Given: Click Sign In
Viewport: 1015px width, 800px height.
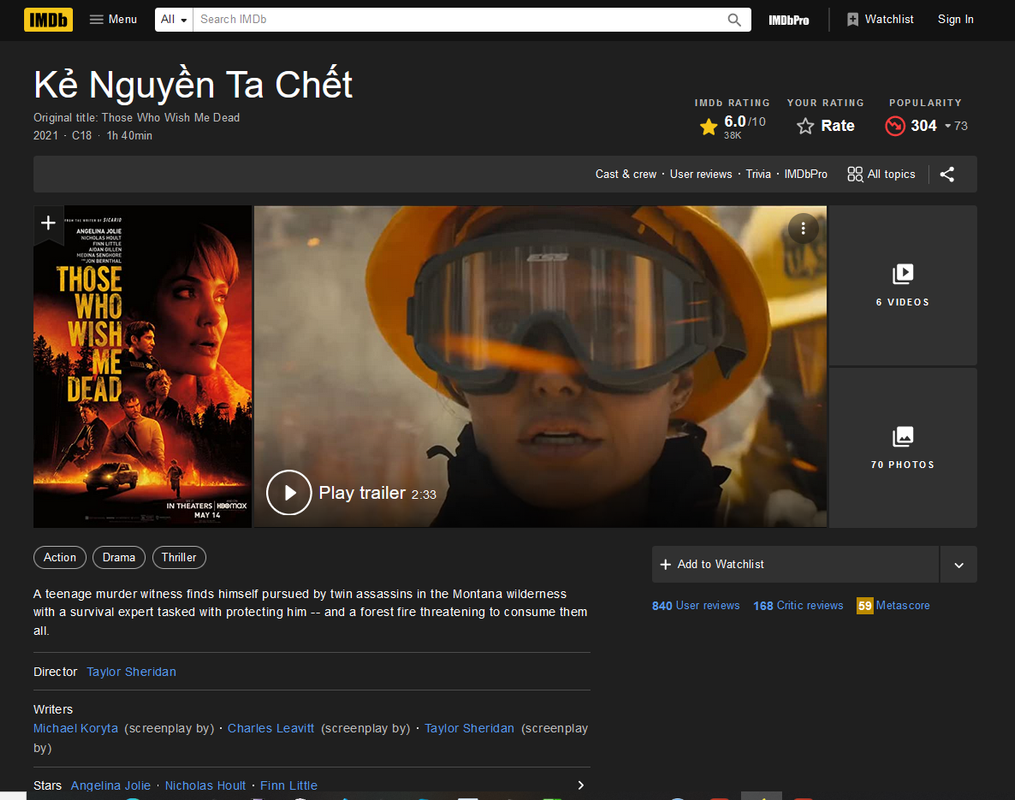Looking at the screenshot, I should 955,19.
